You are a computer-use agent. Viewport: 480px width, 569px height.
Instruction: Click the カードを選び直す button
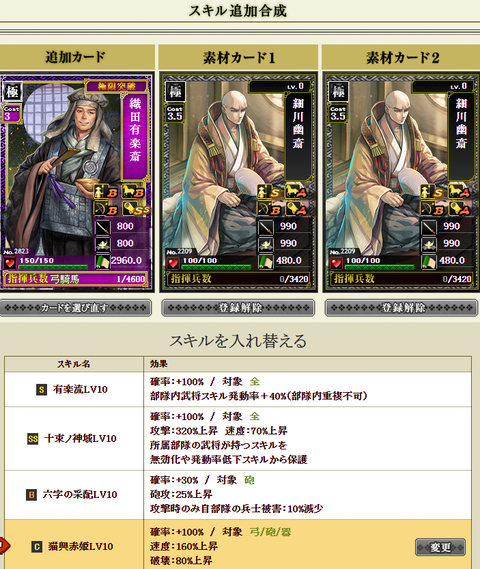pos(75,308)
